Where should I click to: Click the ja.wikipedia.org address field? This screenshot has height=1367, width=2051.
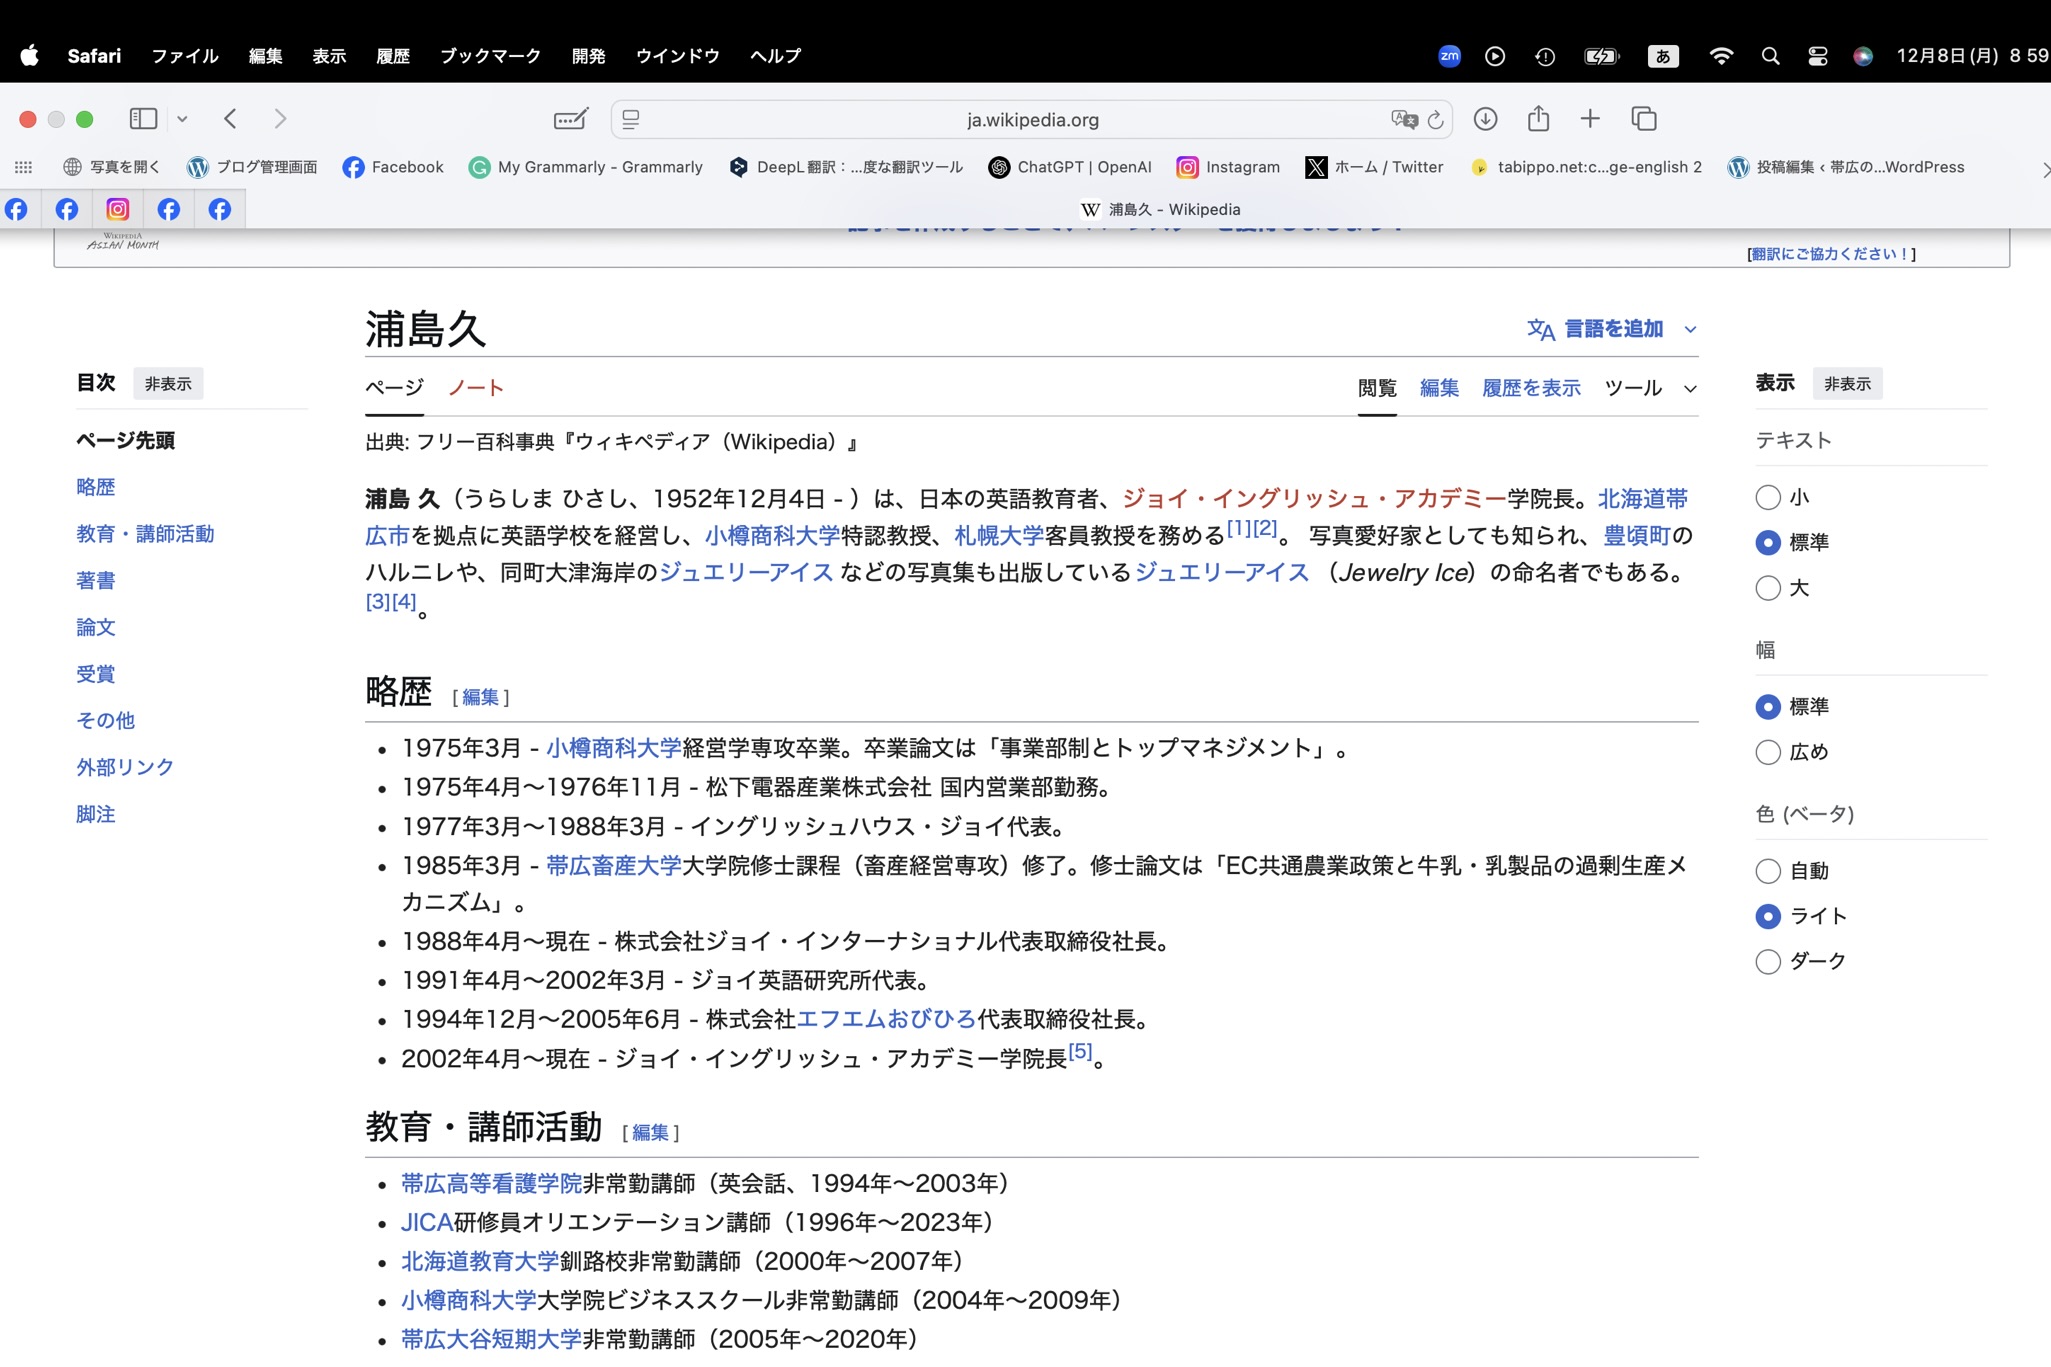[x=1032, y=120]
